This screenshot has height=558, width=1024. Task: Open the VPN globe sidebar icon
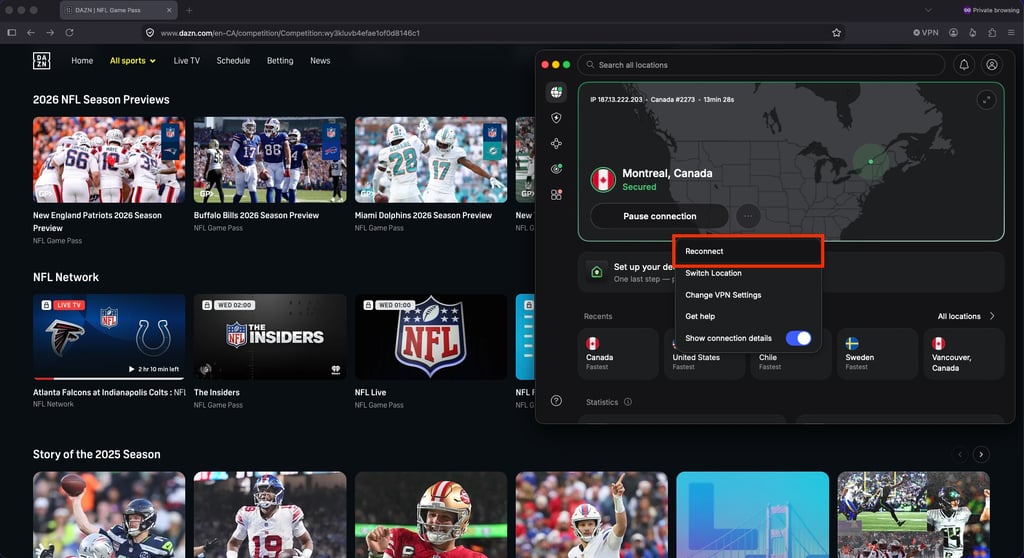[556, 92]
